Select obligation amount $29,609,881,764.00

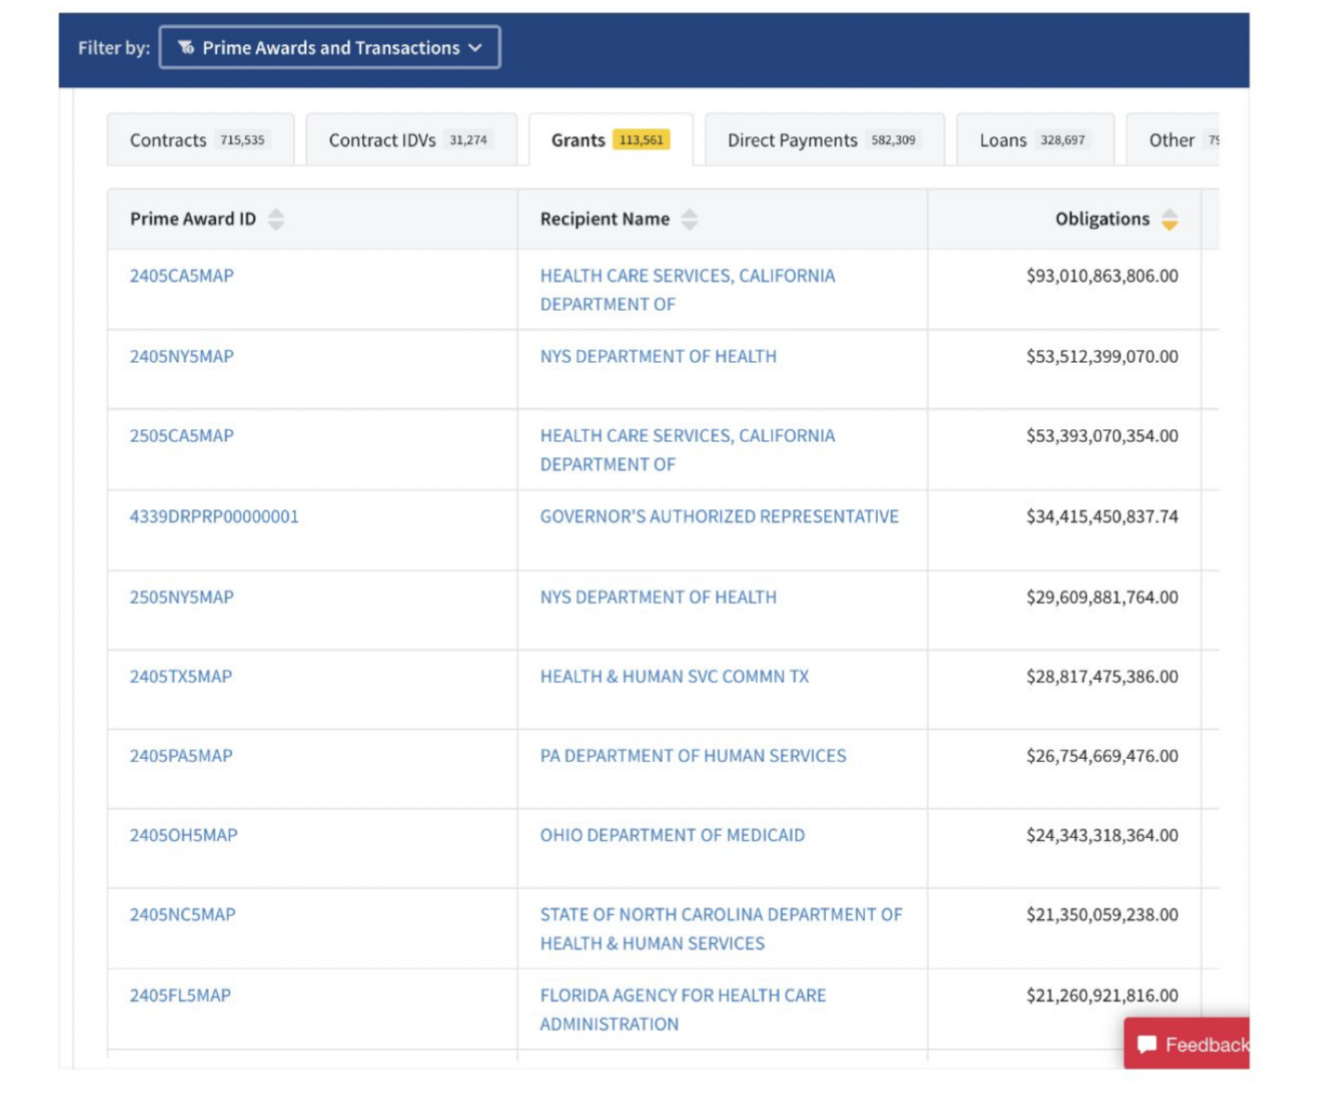pyautogui.click(x=1102, y=597)
